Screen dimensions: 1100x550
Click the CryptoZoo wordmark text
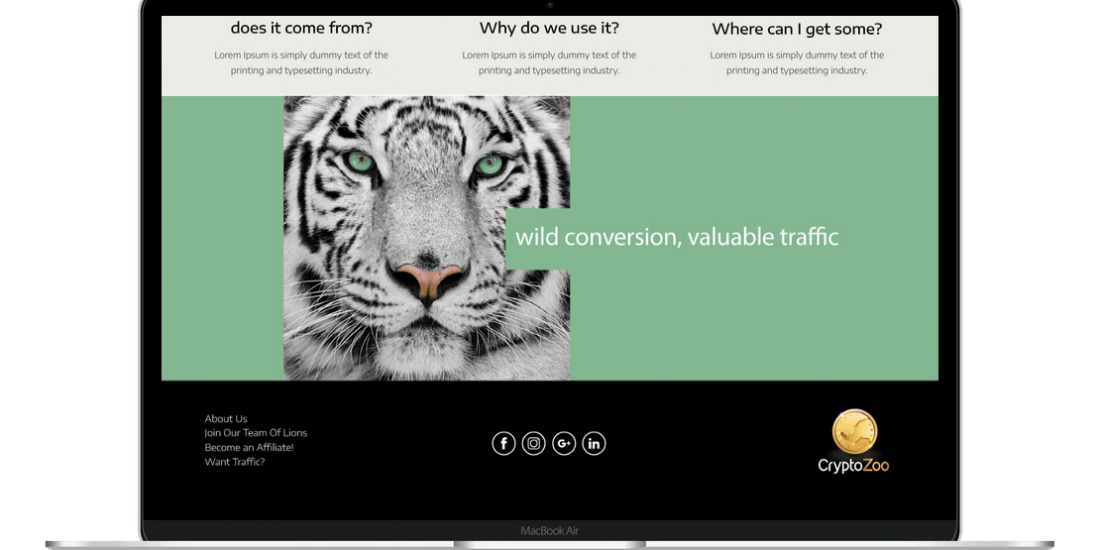click(853, 465)
